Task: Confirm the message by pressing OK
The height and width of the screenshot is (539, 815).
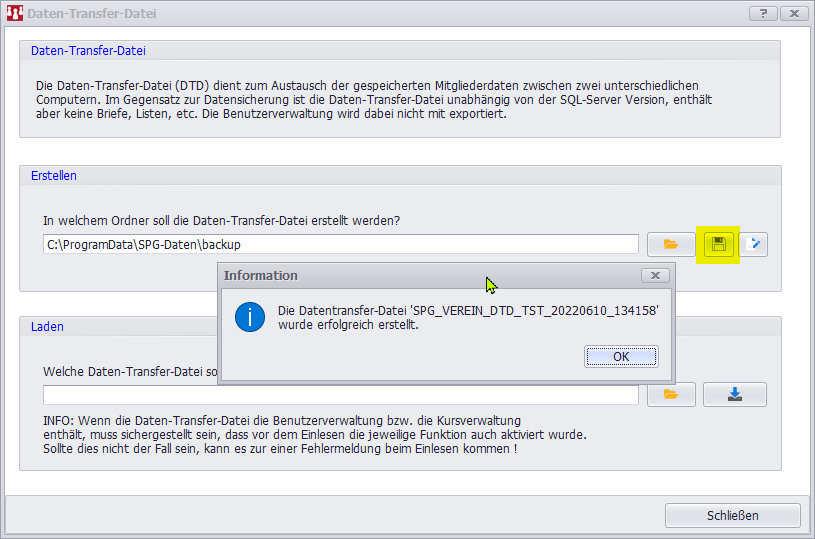Action: tap(621, 357)
